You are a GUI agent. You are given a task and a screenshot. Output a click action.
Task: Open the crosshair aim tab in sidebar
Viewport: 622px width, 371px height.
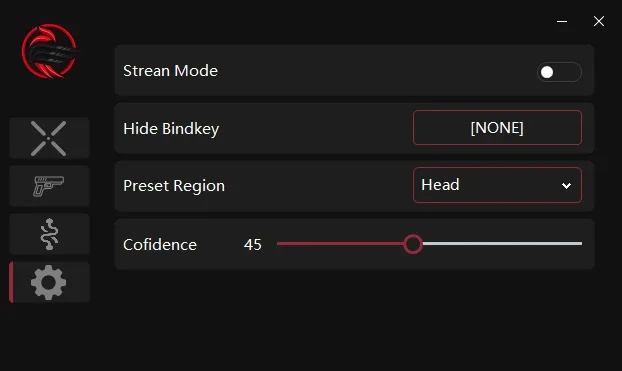(x=49, y=138)
